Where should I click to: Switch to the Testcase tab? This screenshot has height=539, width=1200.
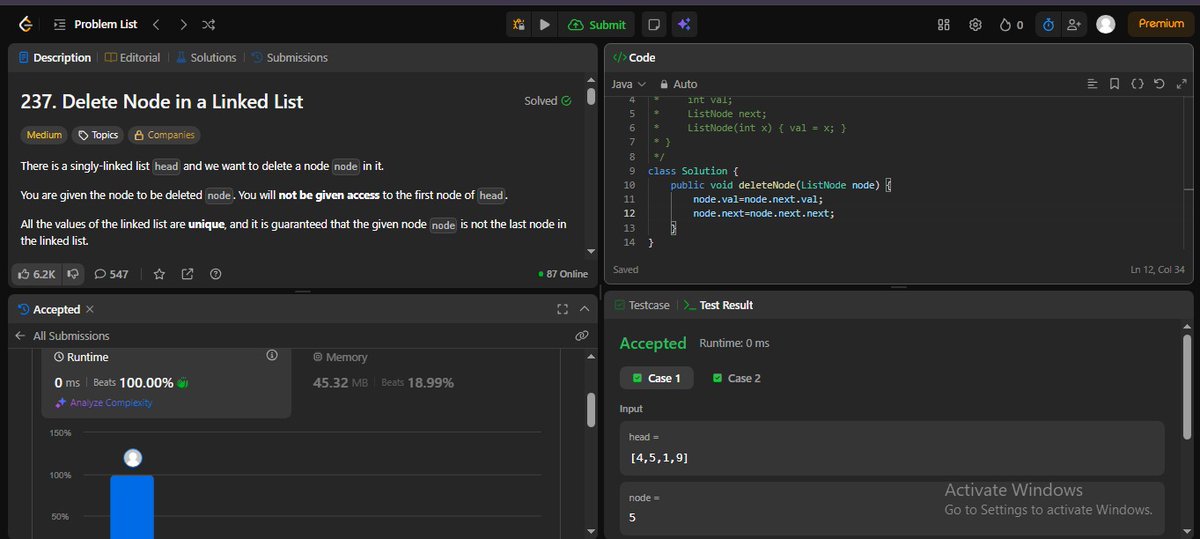[642, 305]
